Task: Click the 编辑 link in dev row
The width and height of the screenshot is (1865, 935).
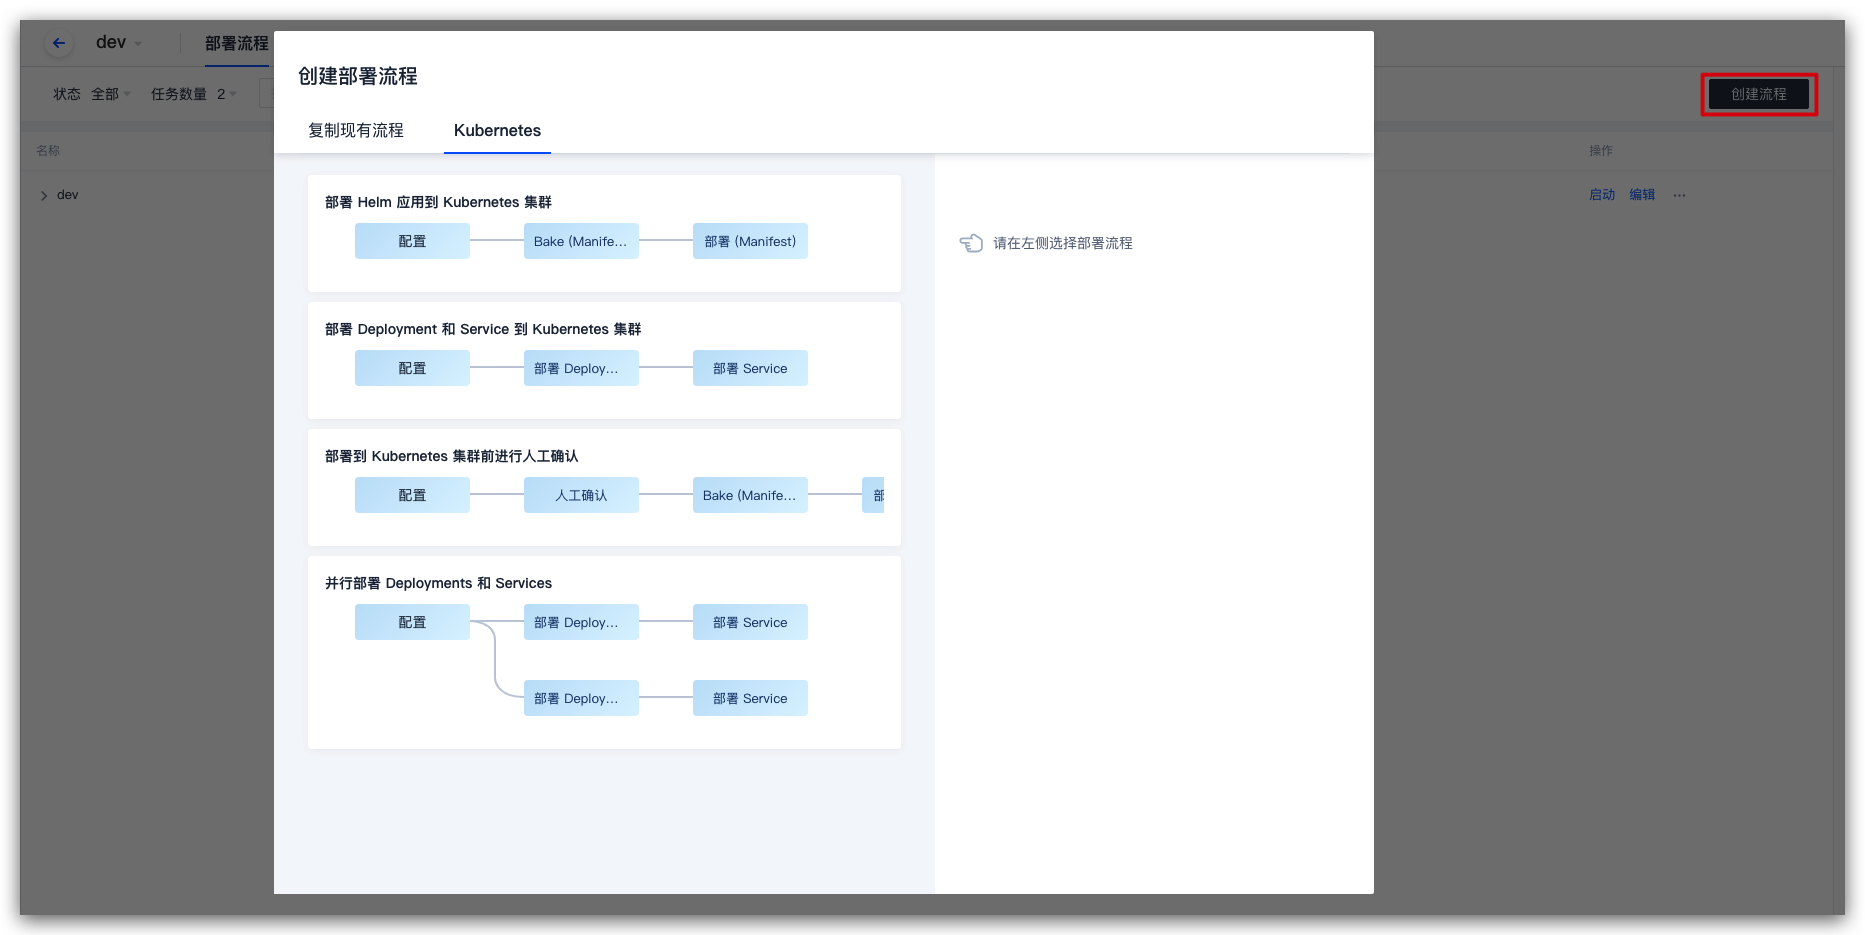Action: click(x=1642, y=195)
